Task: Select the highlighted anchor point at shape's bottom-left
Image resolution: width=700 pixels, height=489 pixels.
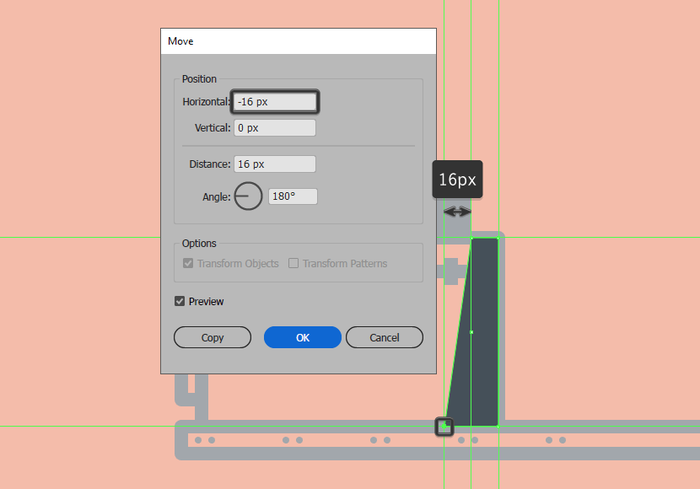Action: pos(444,427)
